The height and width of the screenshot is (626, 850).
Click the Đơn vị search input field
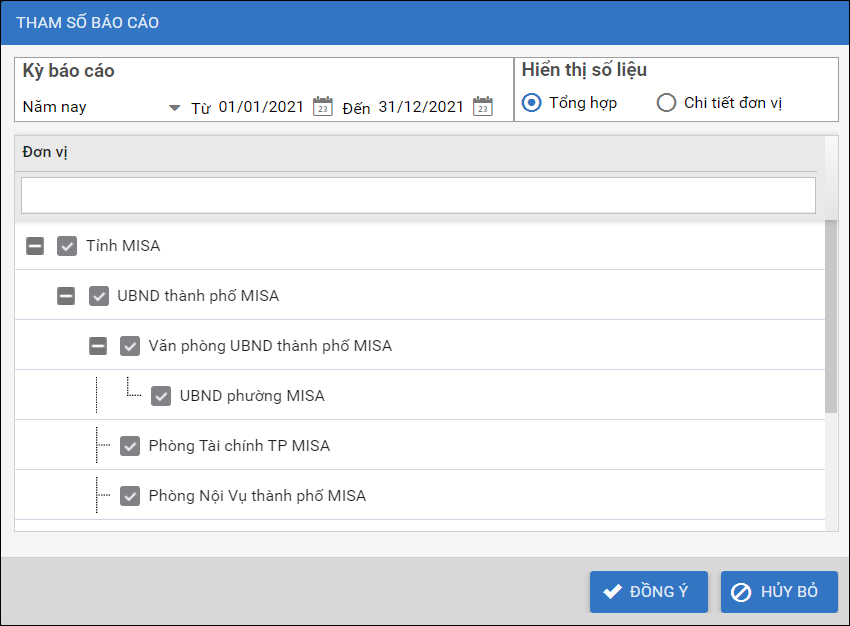point(418,195)
